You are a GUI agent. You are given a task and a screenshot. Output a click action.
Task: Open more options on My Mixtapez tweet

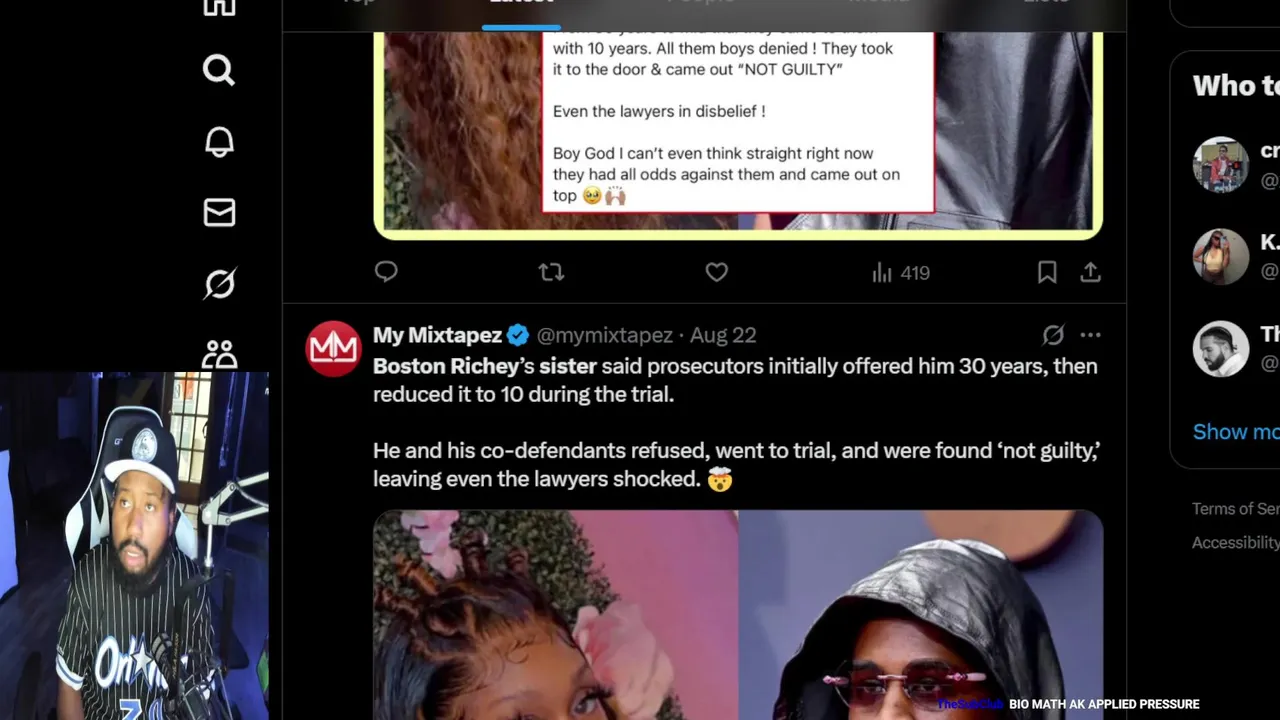[1090, 335]
